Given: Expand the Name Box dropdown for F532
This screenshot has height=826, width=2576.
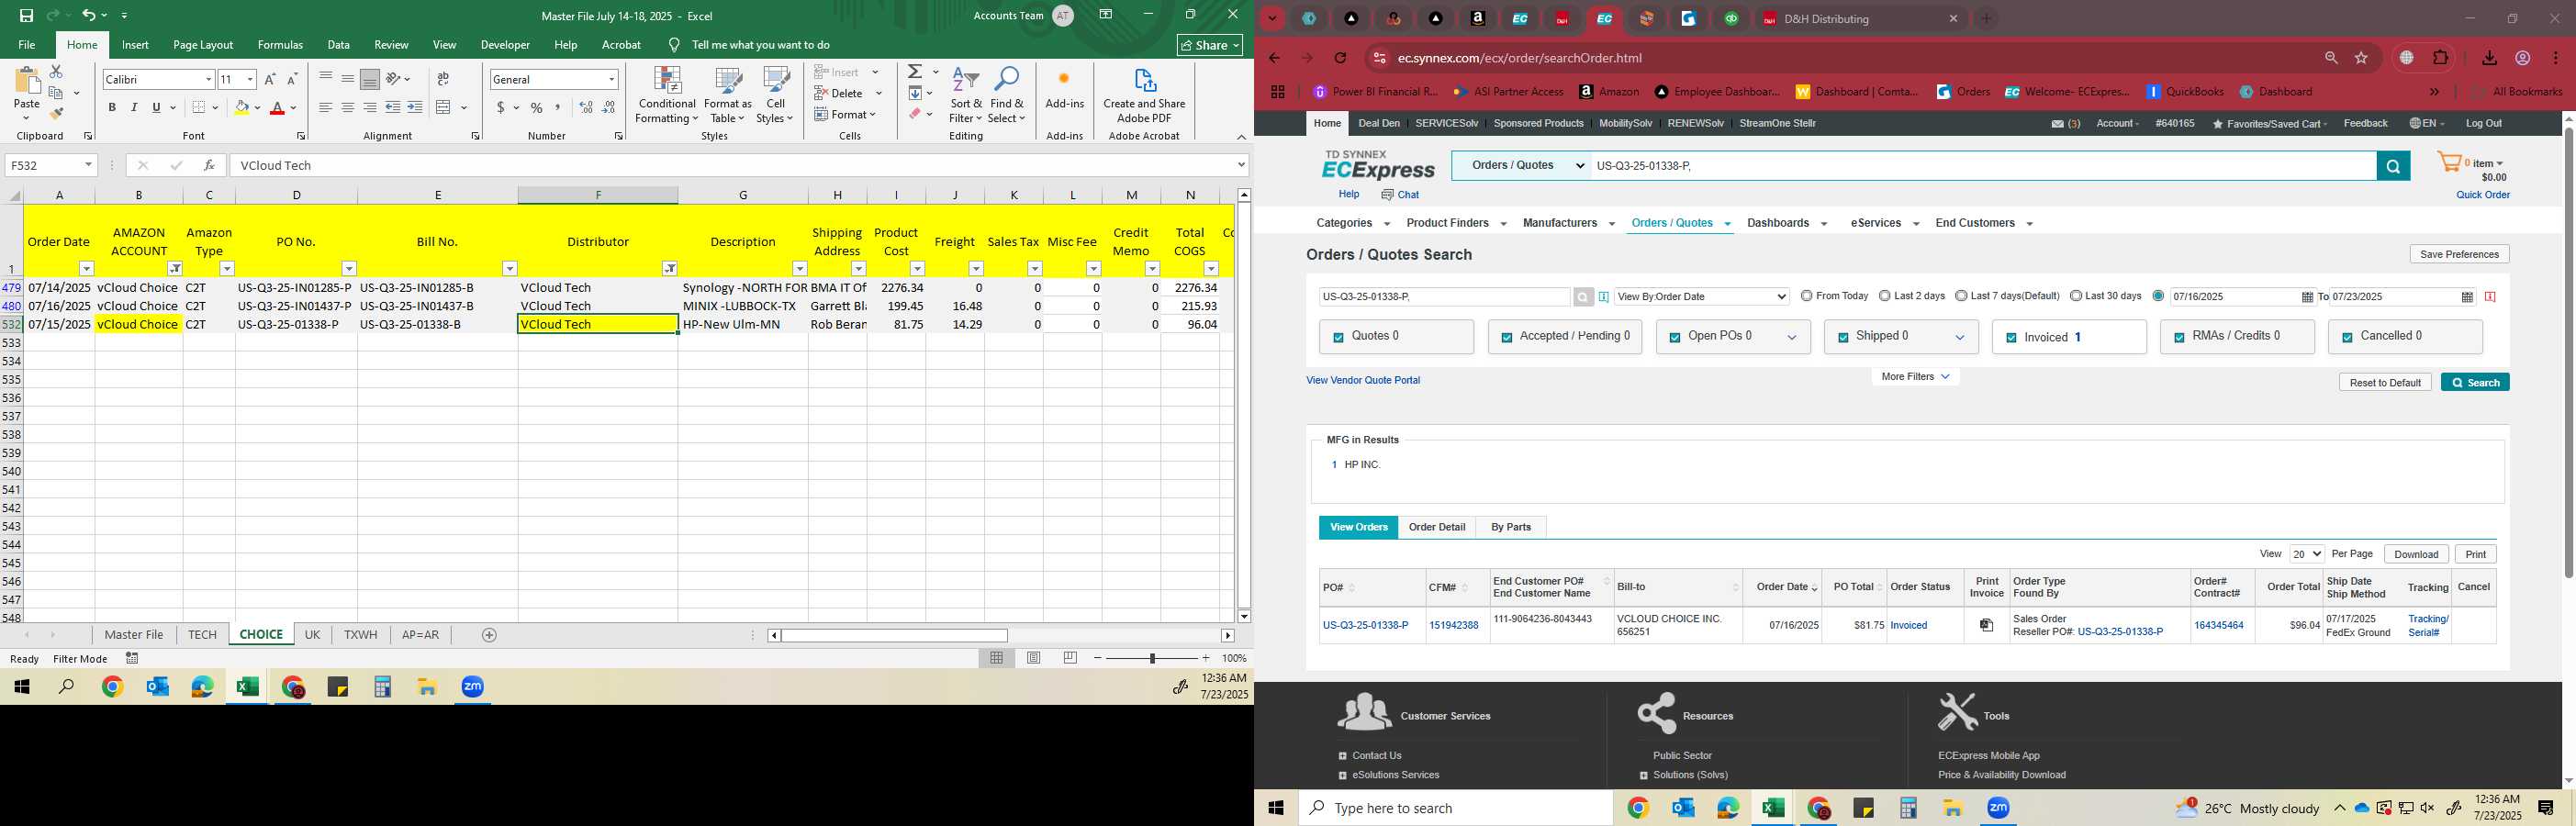Looking at the screenshot, I should [x=88, y=165].
